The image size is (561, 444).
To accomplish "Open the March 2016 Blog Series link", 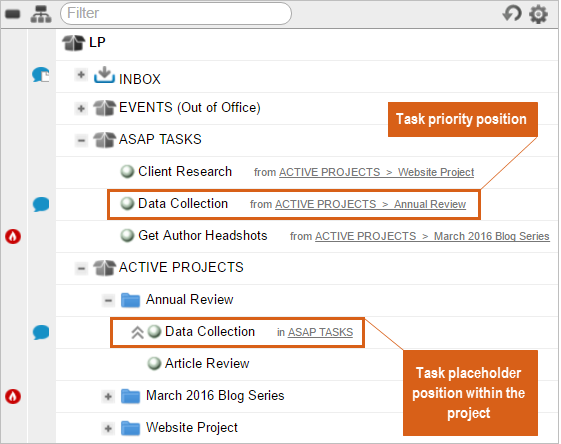I will coord(492,236).
